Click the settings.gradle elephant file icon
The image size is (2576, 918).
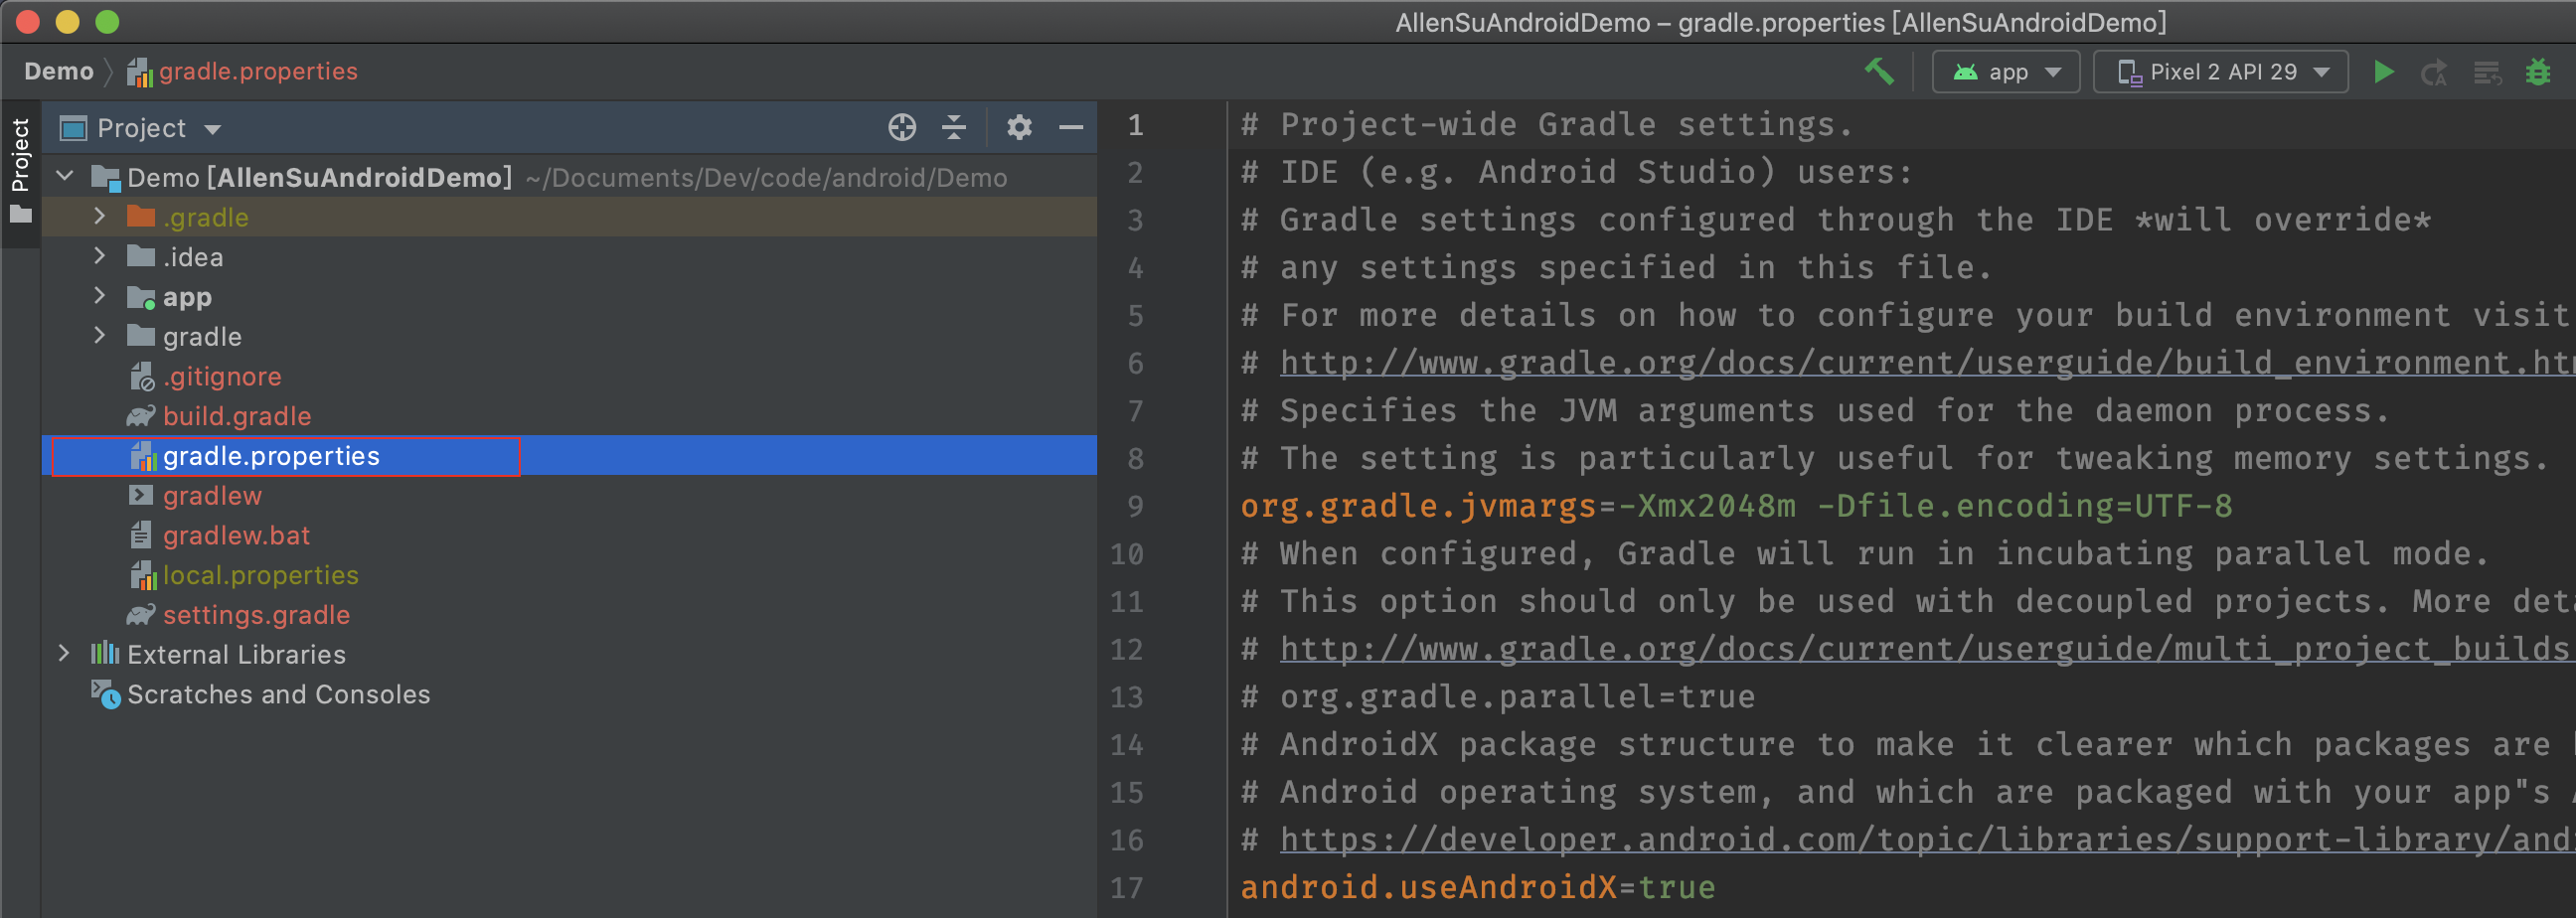tap(141, 615)
